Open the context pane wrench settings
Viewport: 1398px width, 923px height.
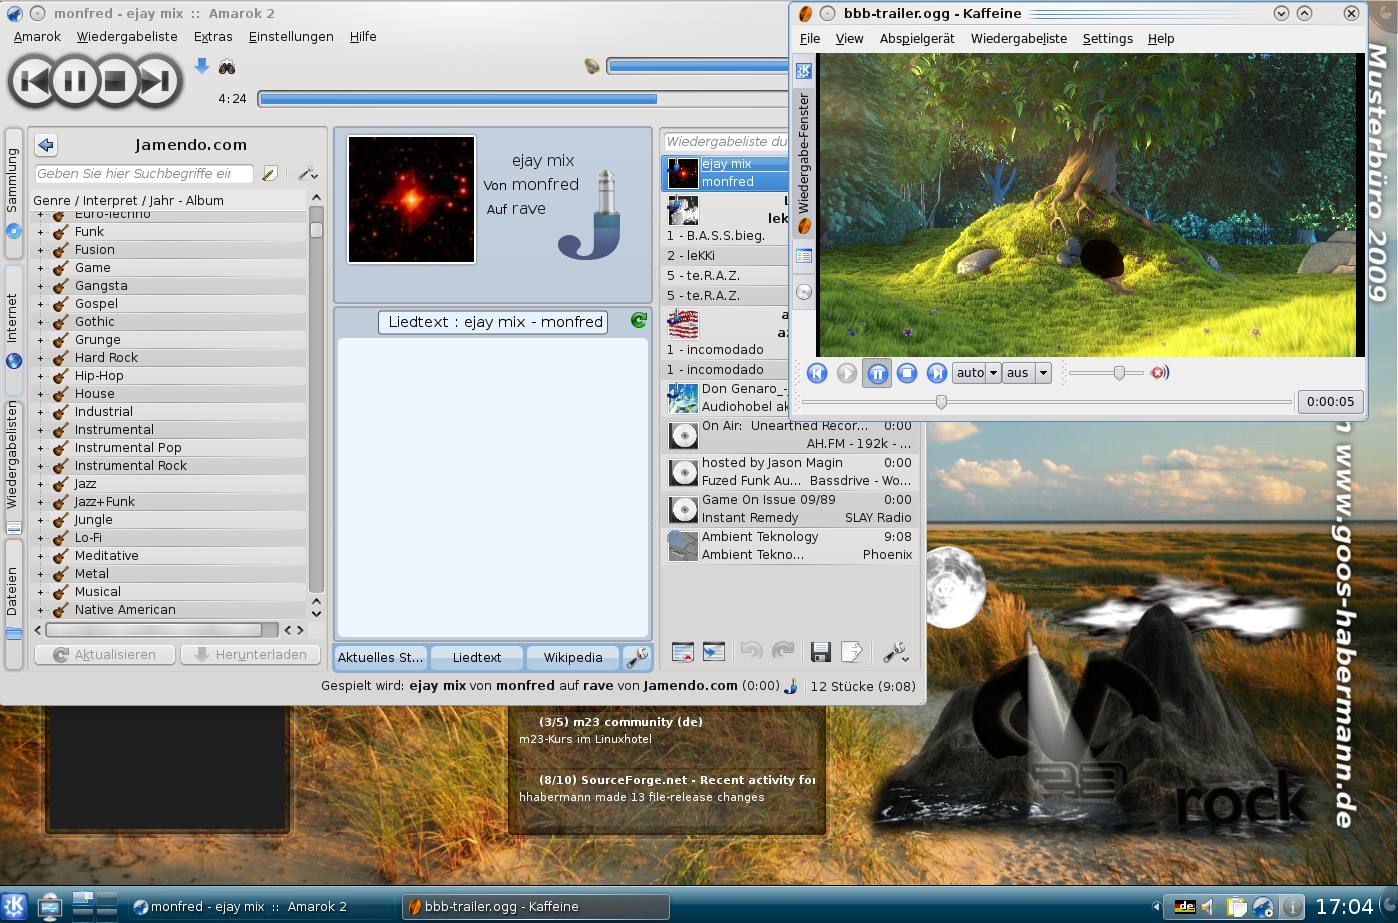pos(638,657)
